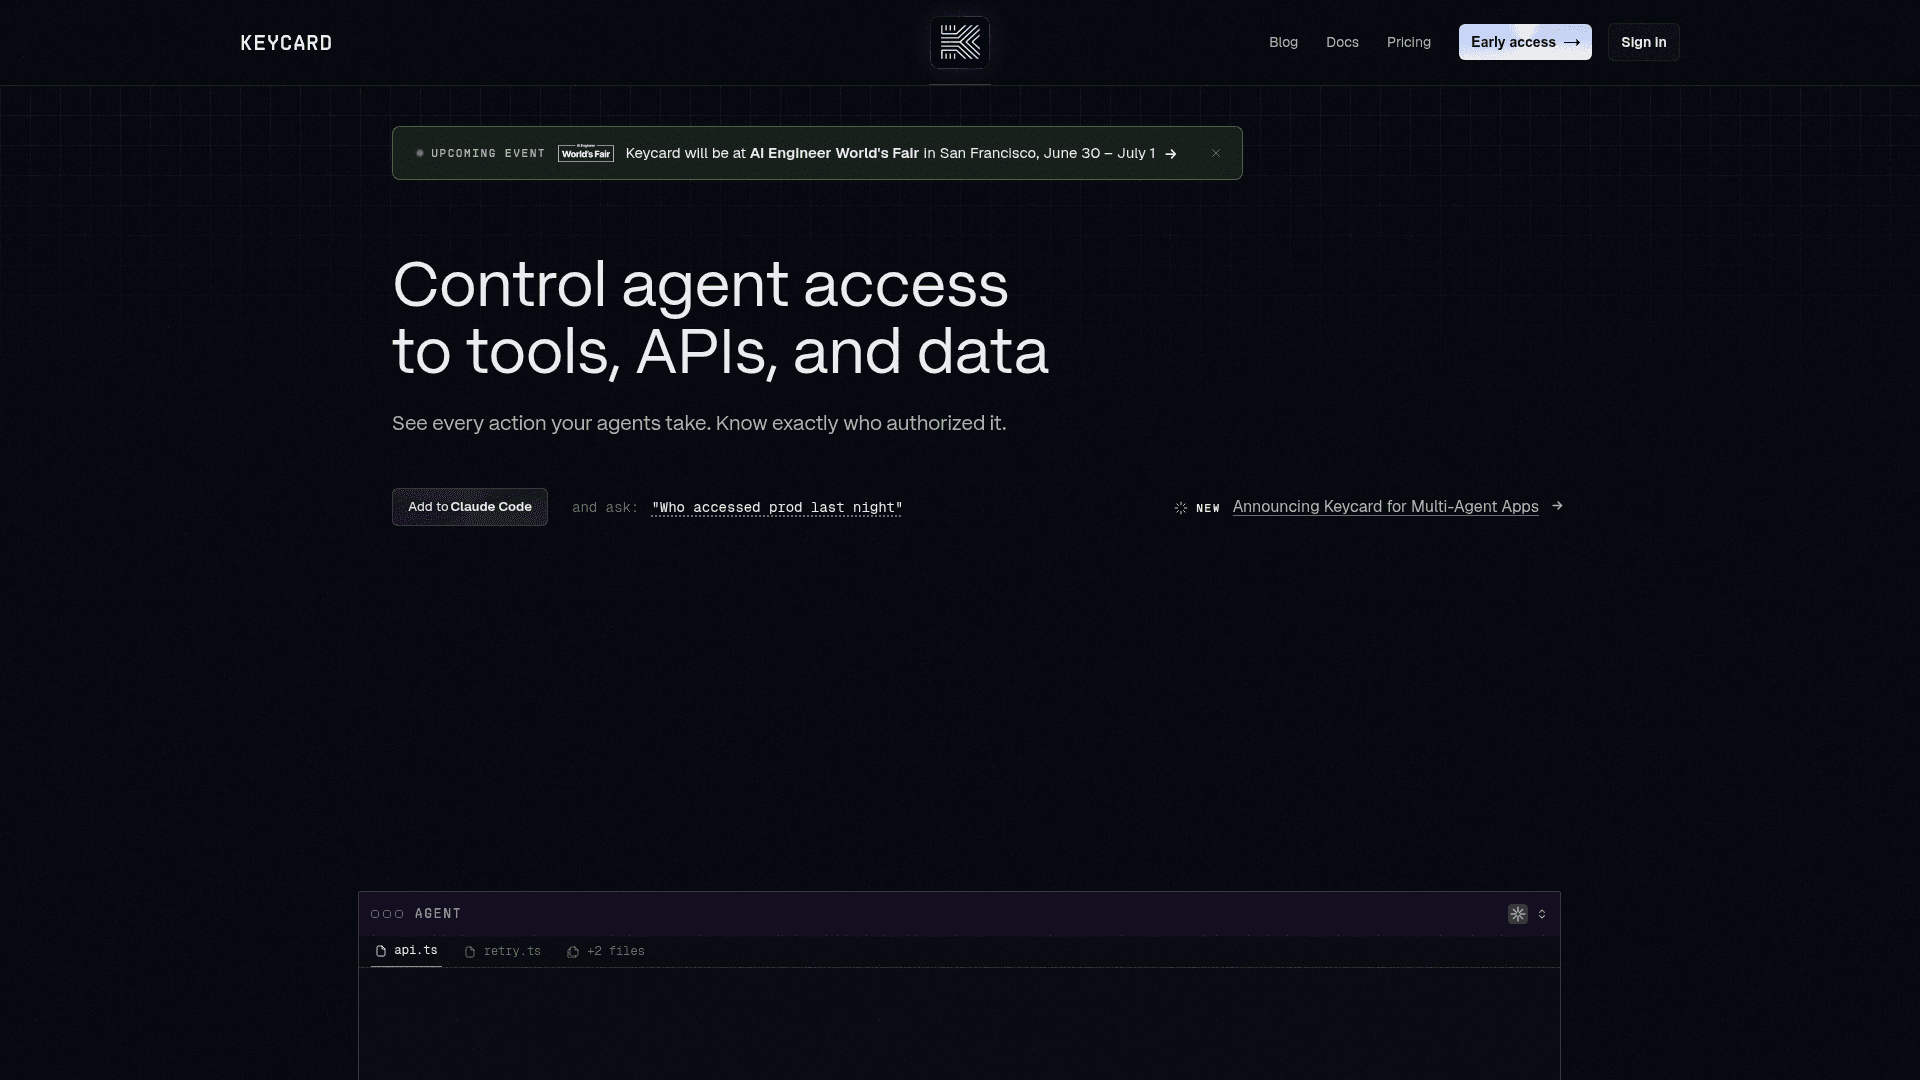Request Early access

1525,42
